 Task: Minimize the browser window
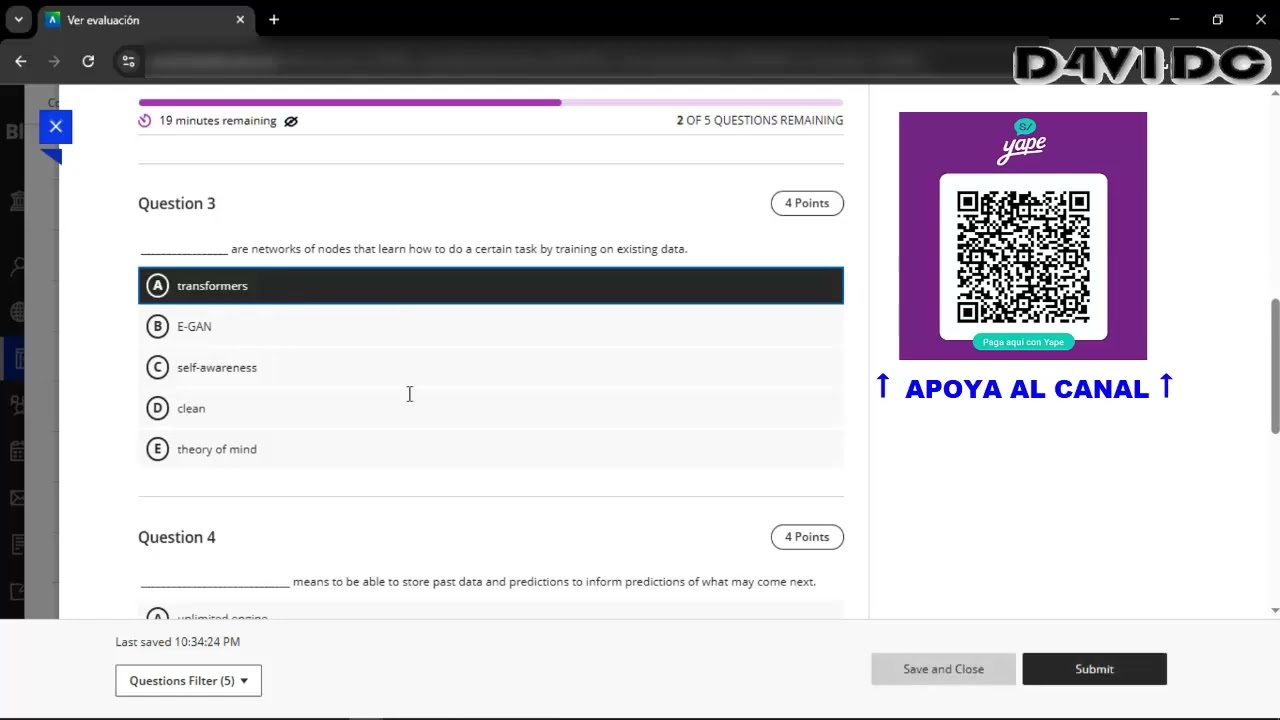tap(1175, 20)
